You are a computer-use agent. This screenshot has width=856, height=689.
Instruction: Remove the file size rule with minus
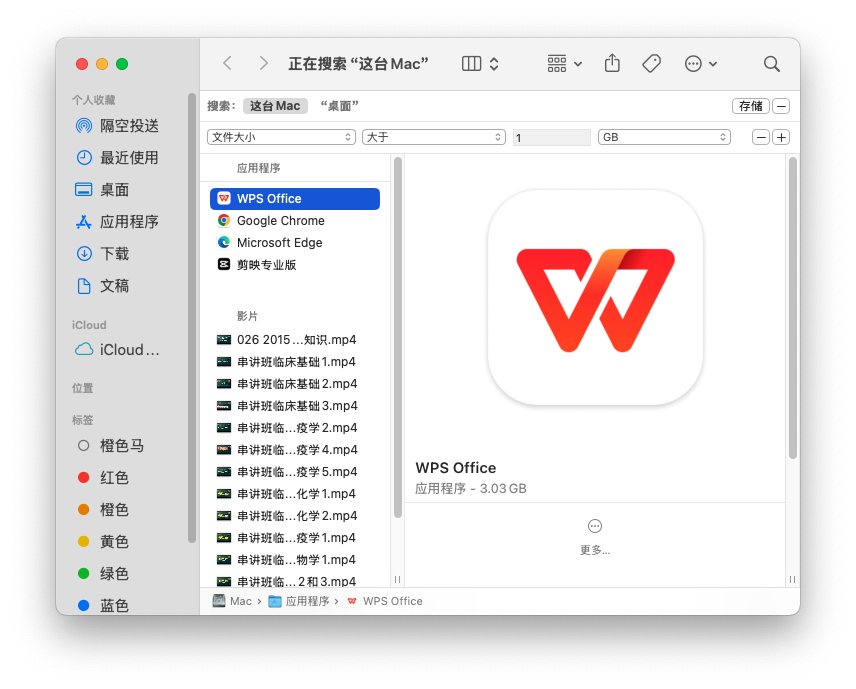pos(760,138)
